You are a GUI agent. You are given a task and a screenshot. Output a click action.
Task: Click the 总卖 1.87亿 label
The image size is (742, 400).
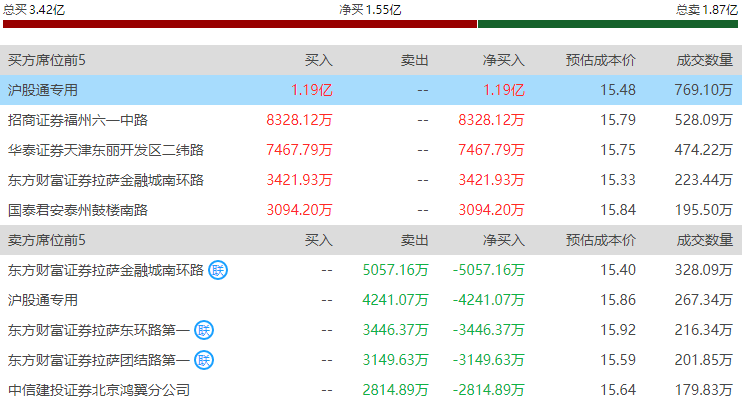(x=707, y=9)
